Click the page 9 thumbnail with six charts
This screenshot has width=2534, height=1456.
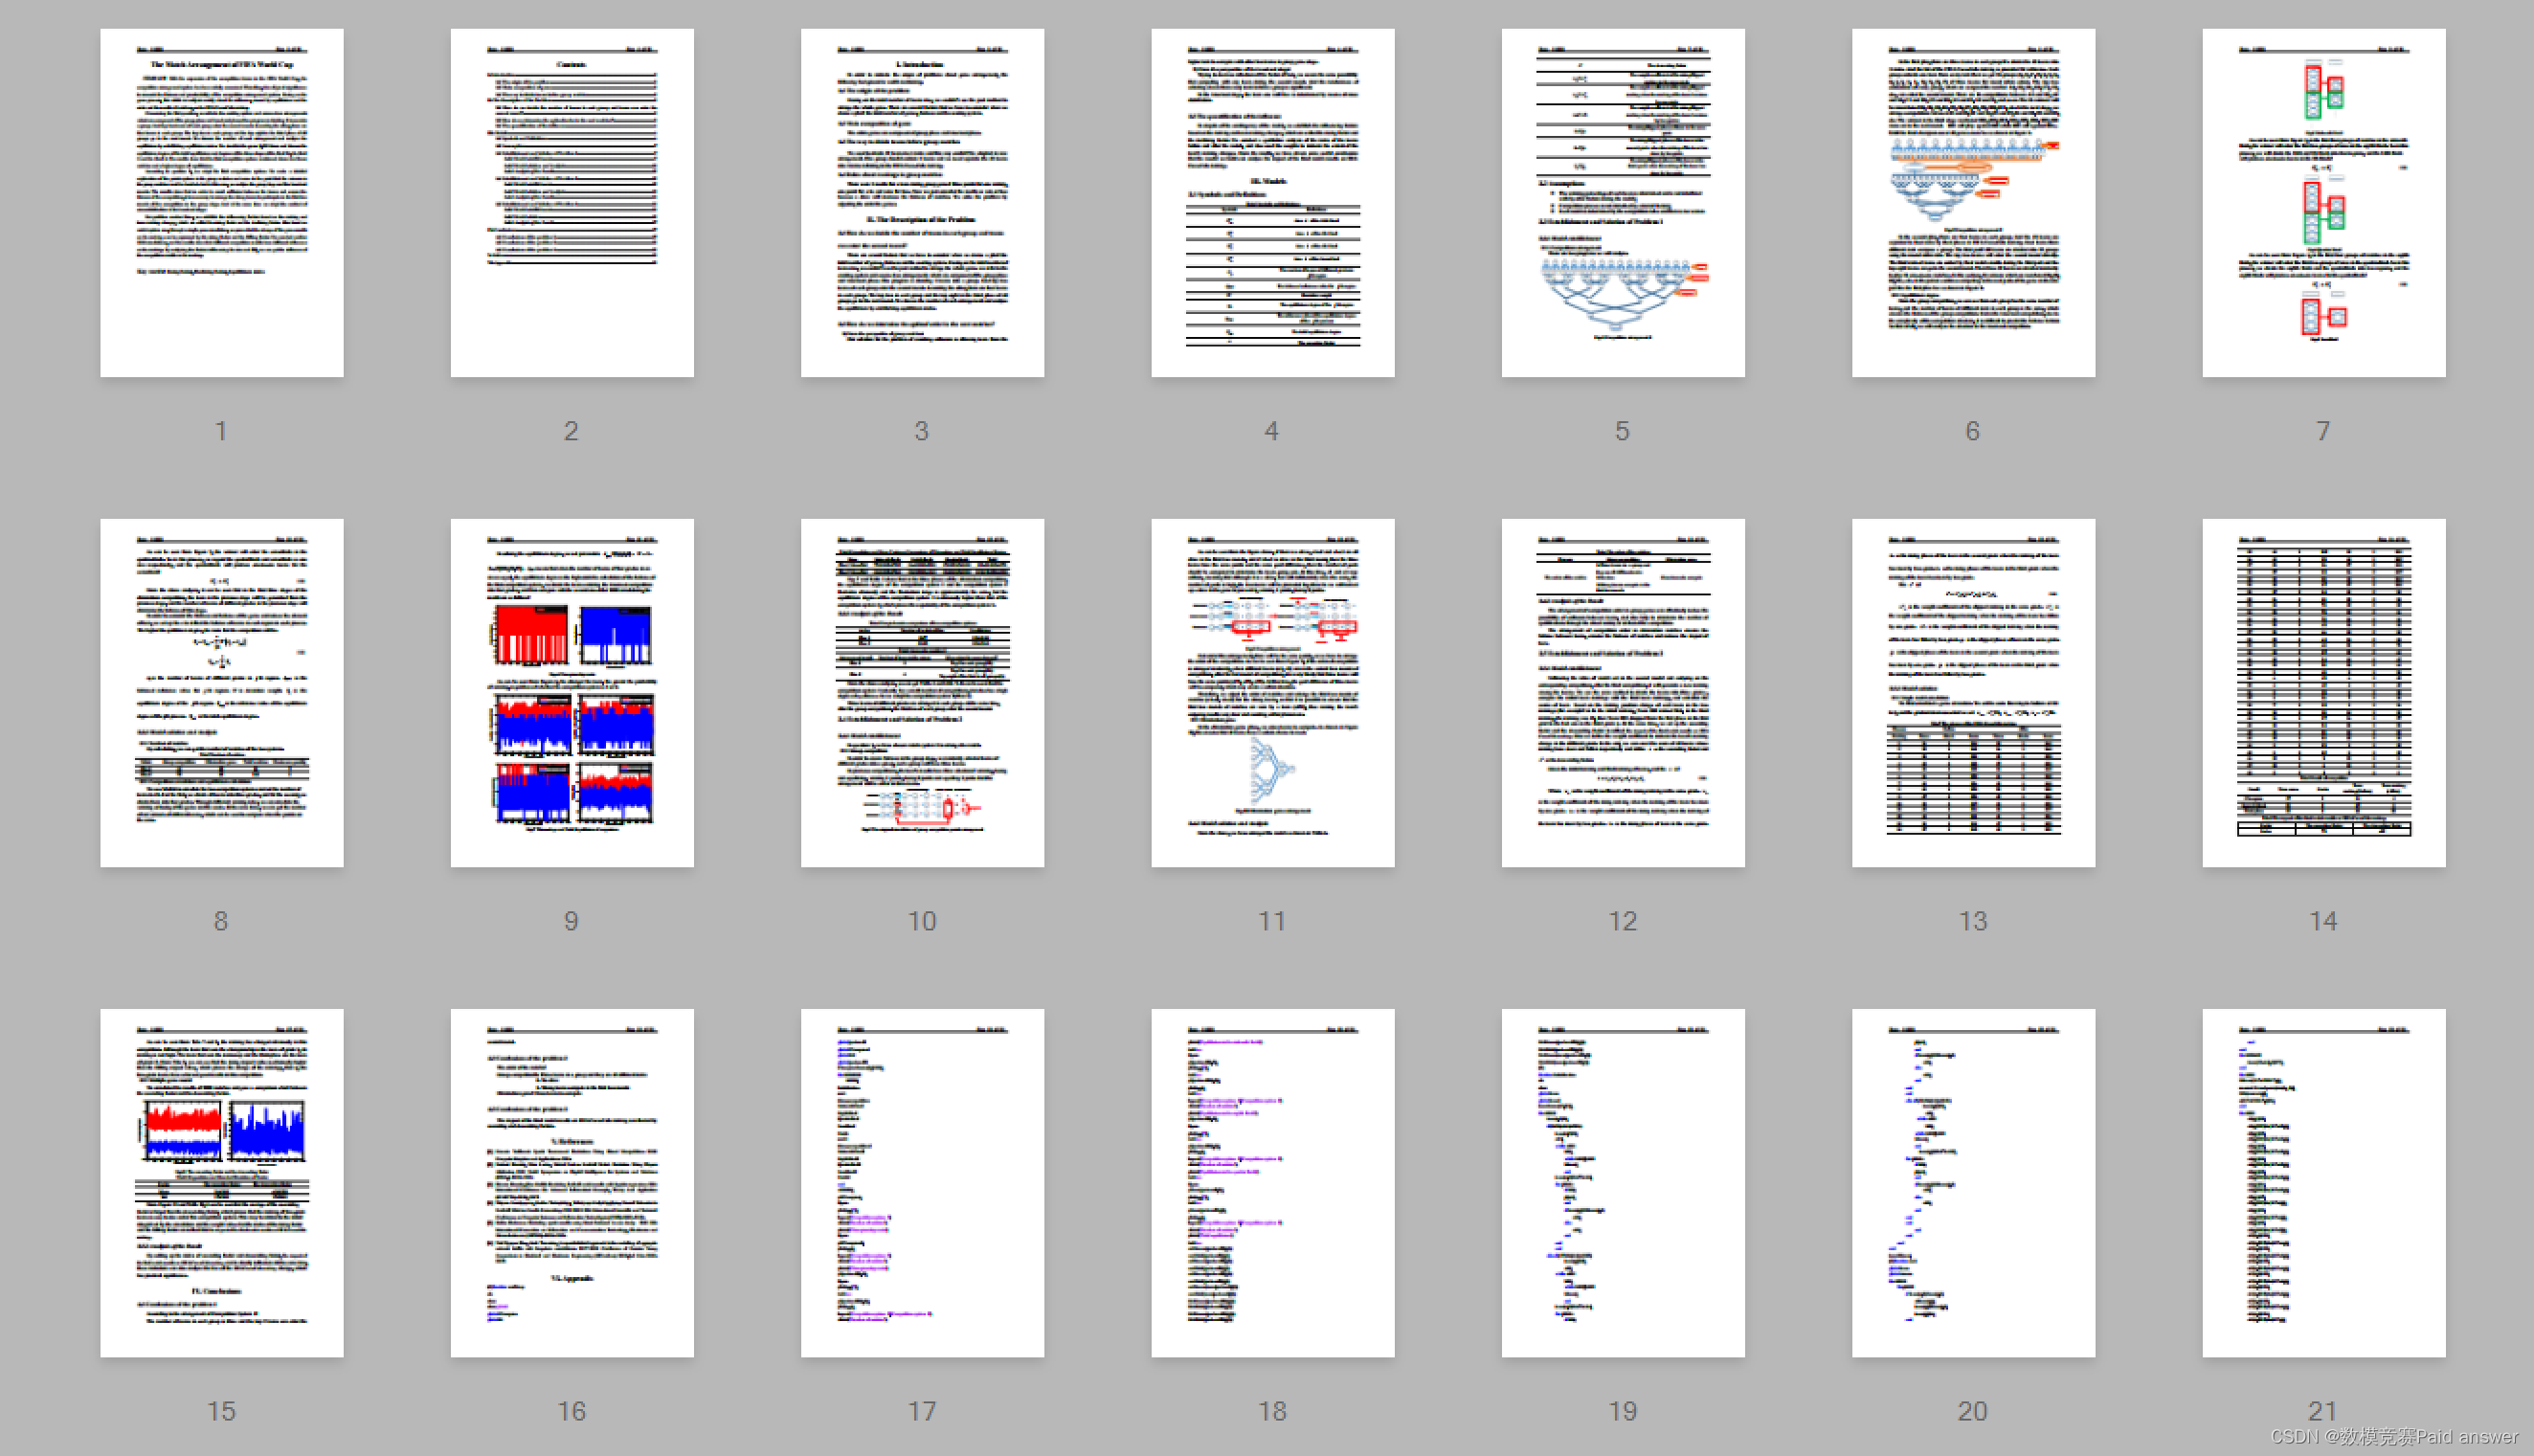pos(571,692)
